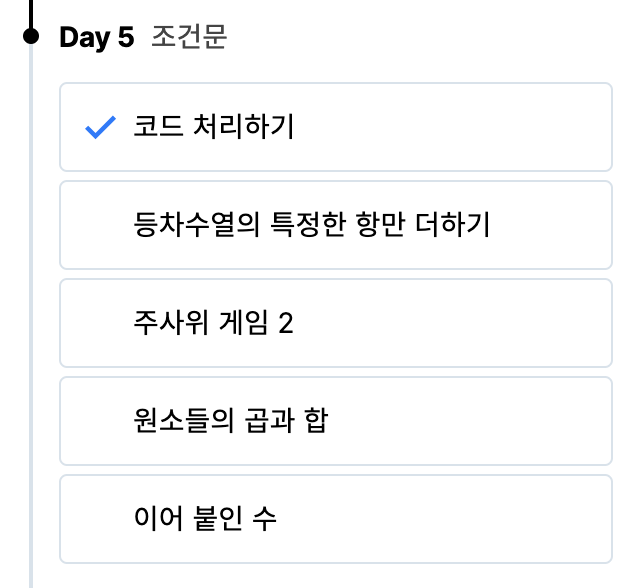Click blank status slot before 원소들의 곱과 합

(x=101, y=421)
